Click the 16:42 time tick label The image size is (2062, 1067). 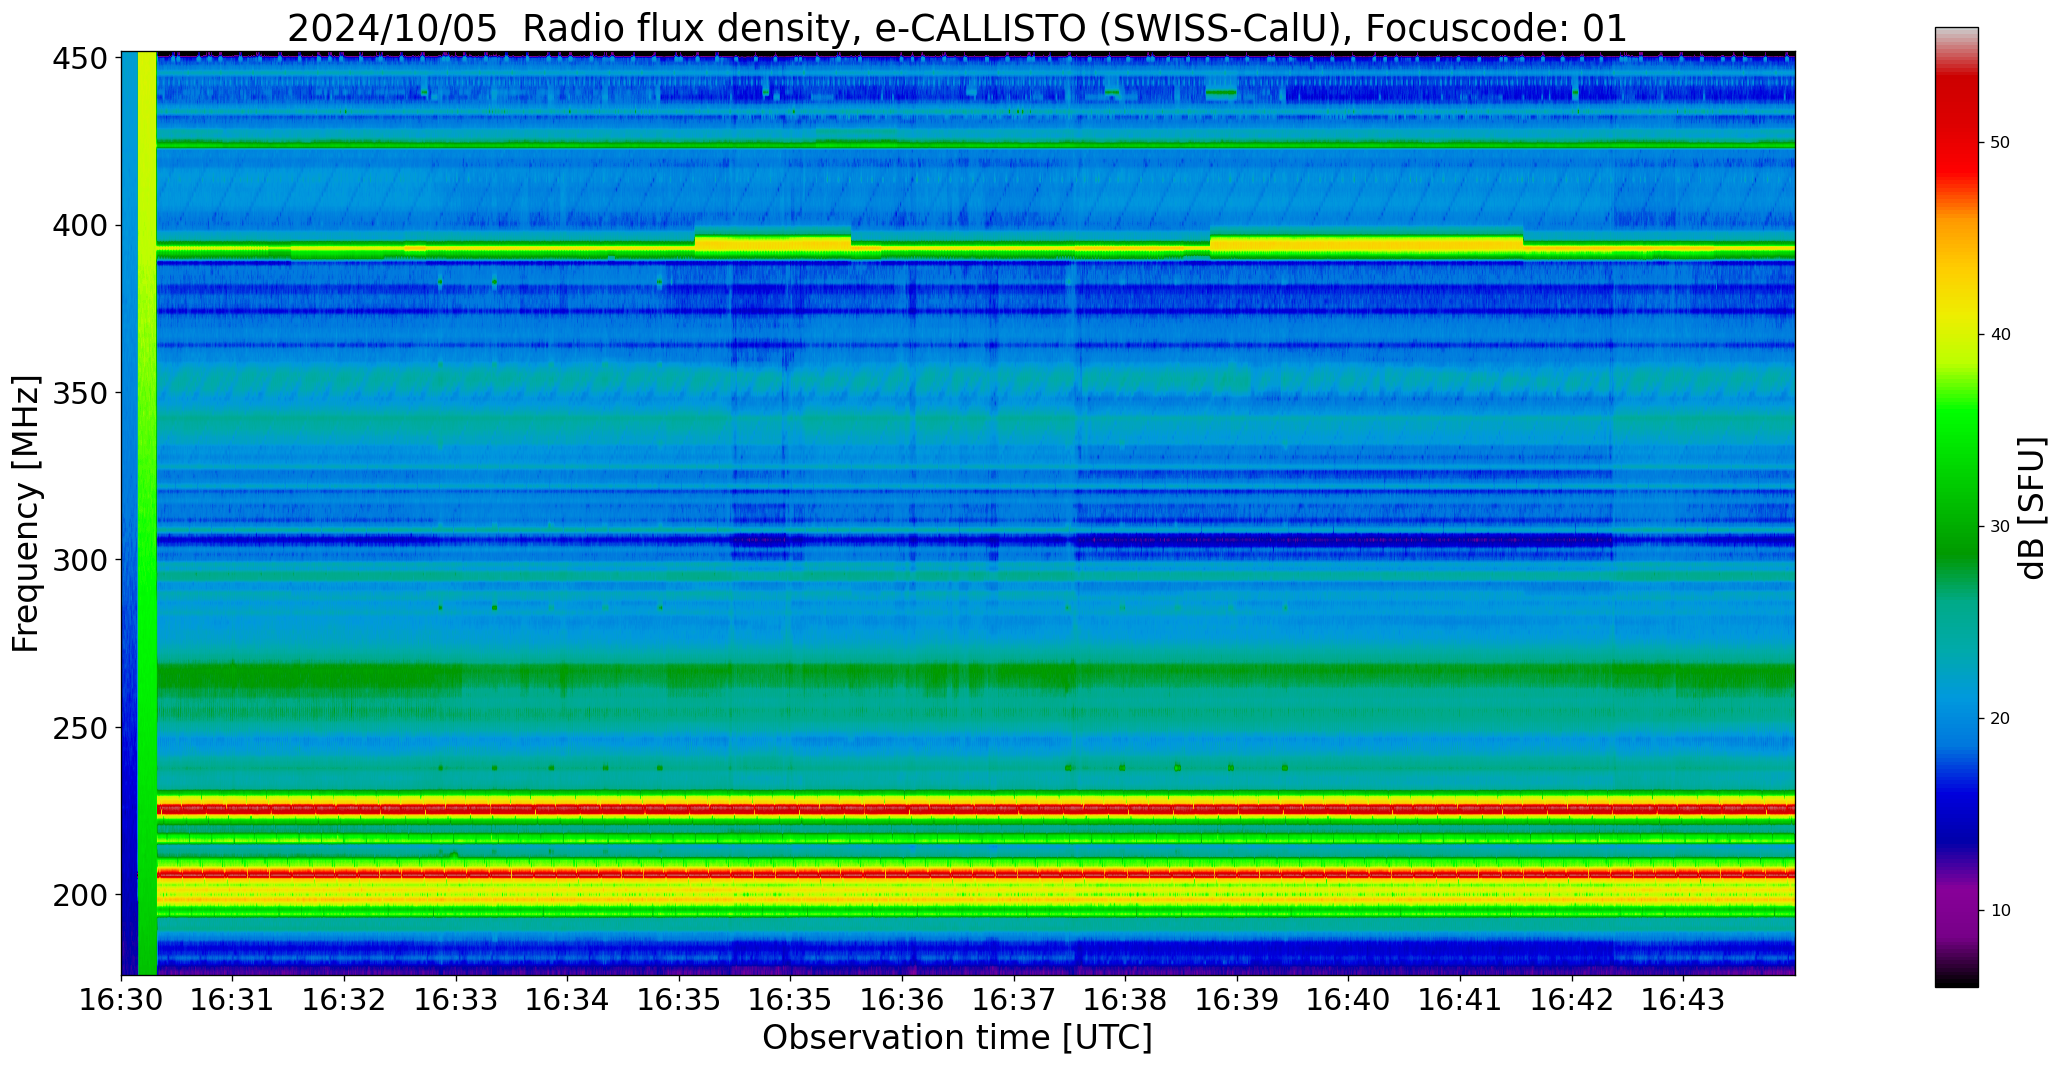[x=1572, y=999]
